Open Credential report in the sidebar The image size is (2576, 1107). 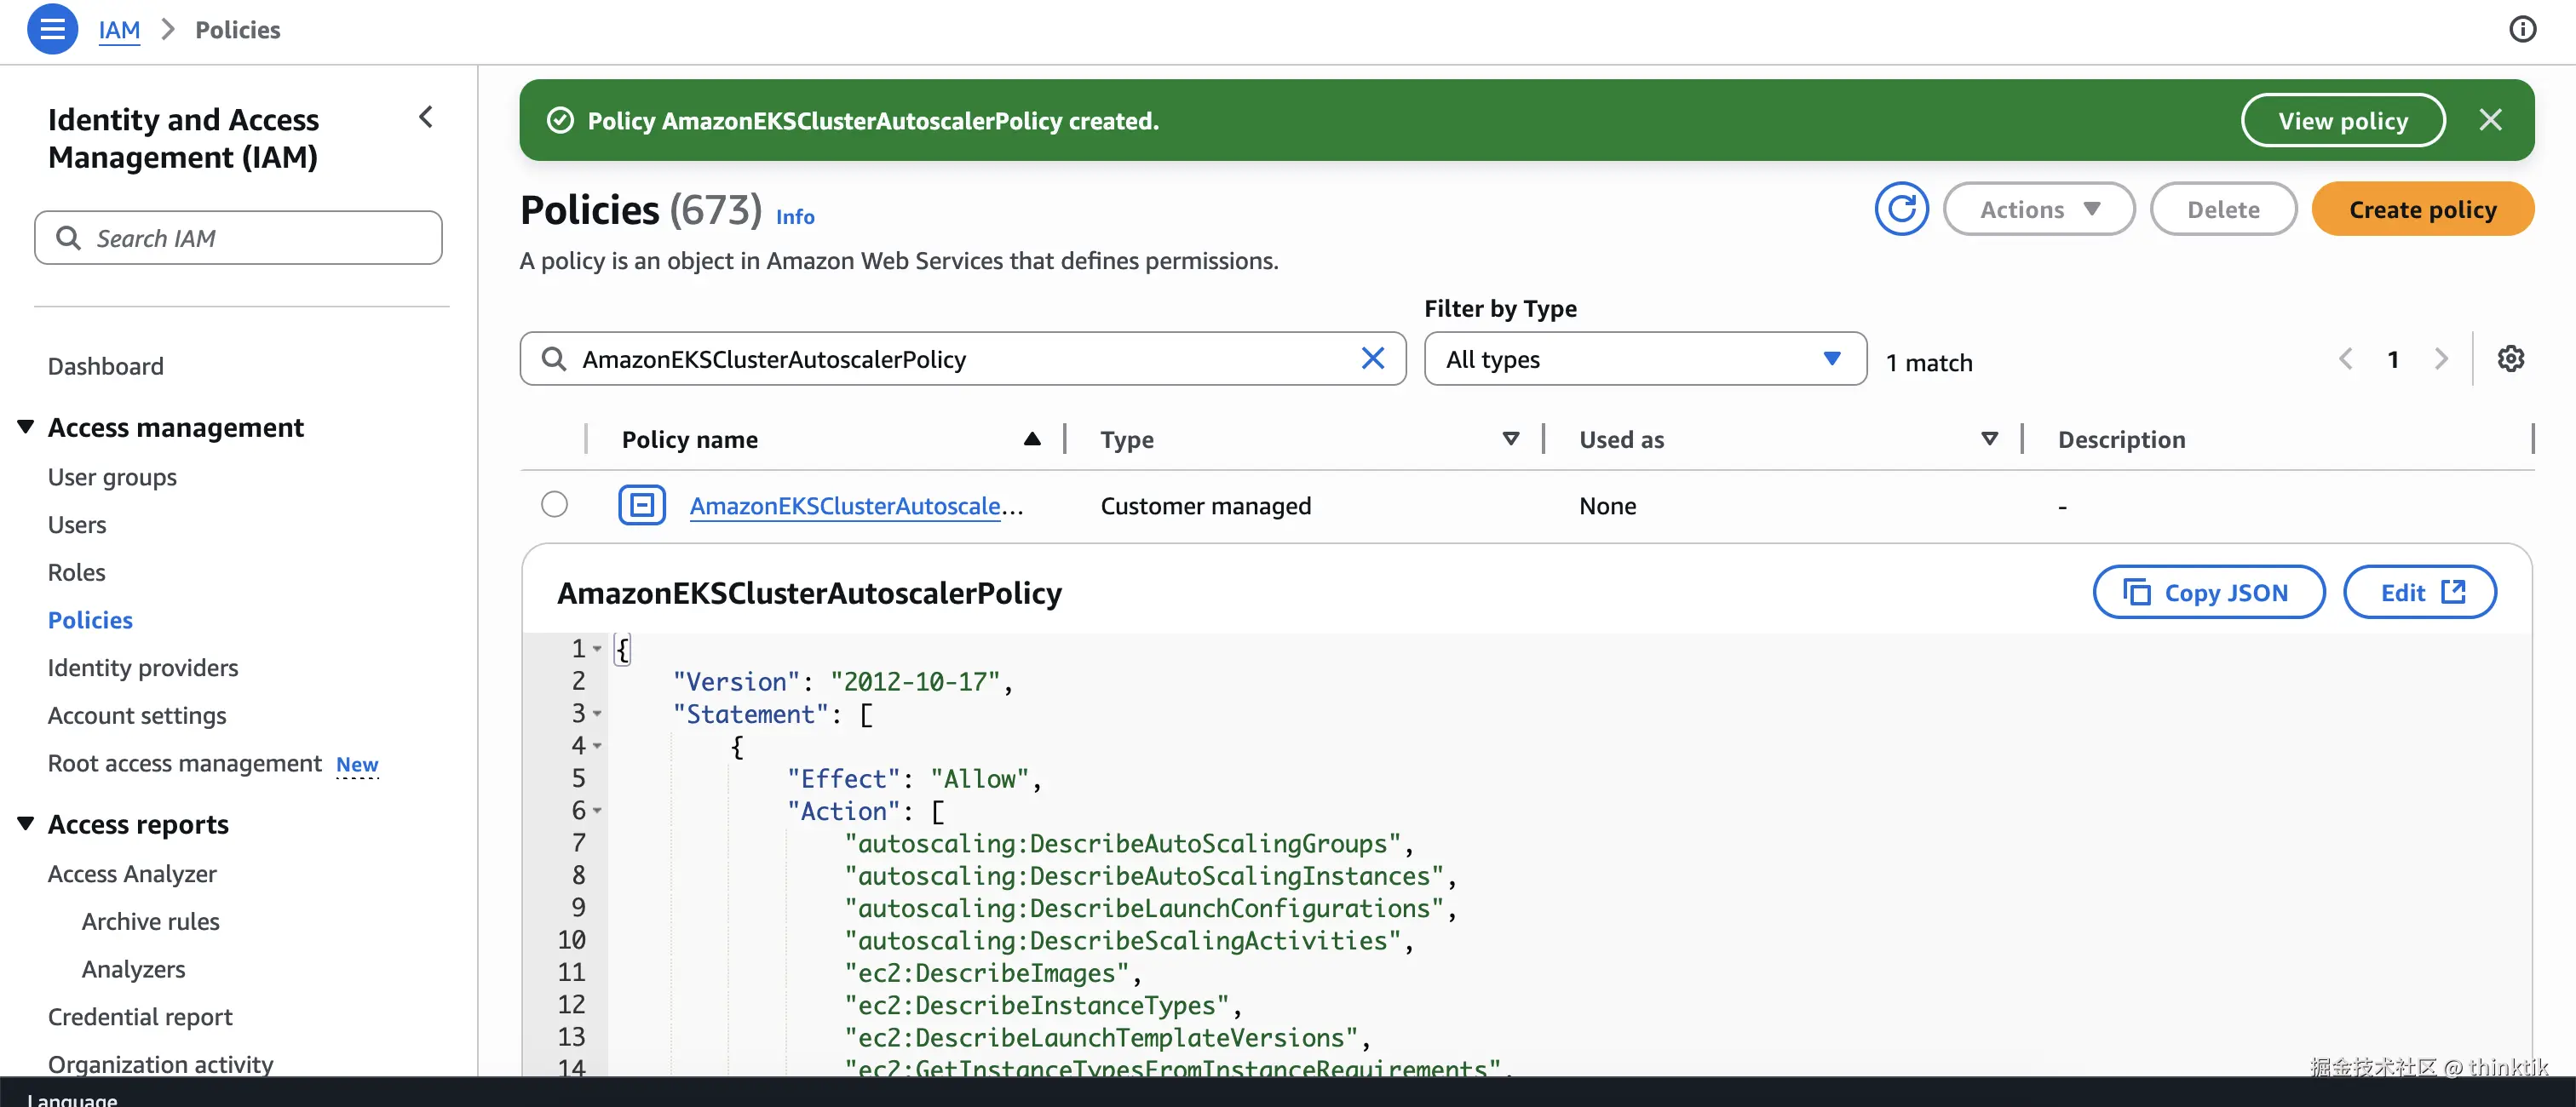pyautogui.click(x=140, y=1016)
